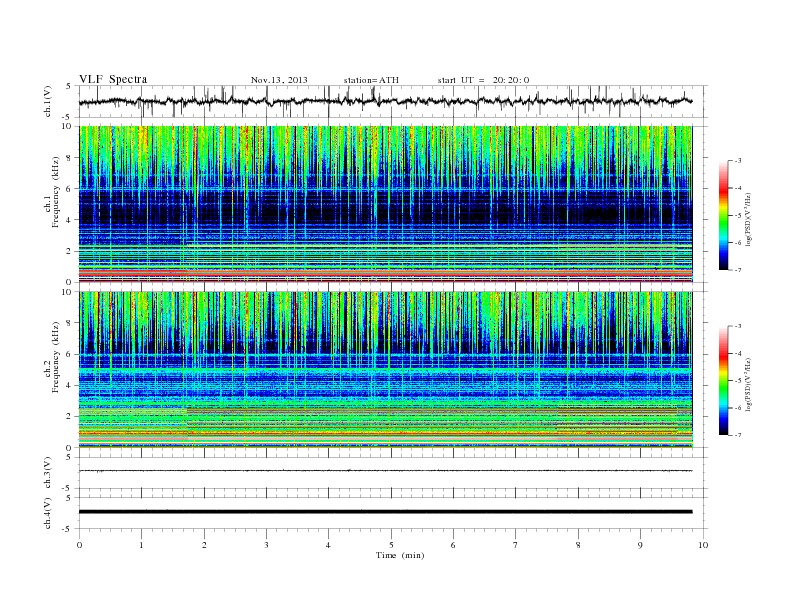This screenshot has width=792, height=612.
Task: Click the '-3' value on ch.2 color bar
Action: click(x=738, y=326)
